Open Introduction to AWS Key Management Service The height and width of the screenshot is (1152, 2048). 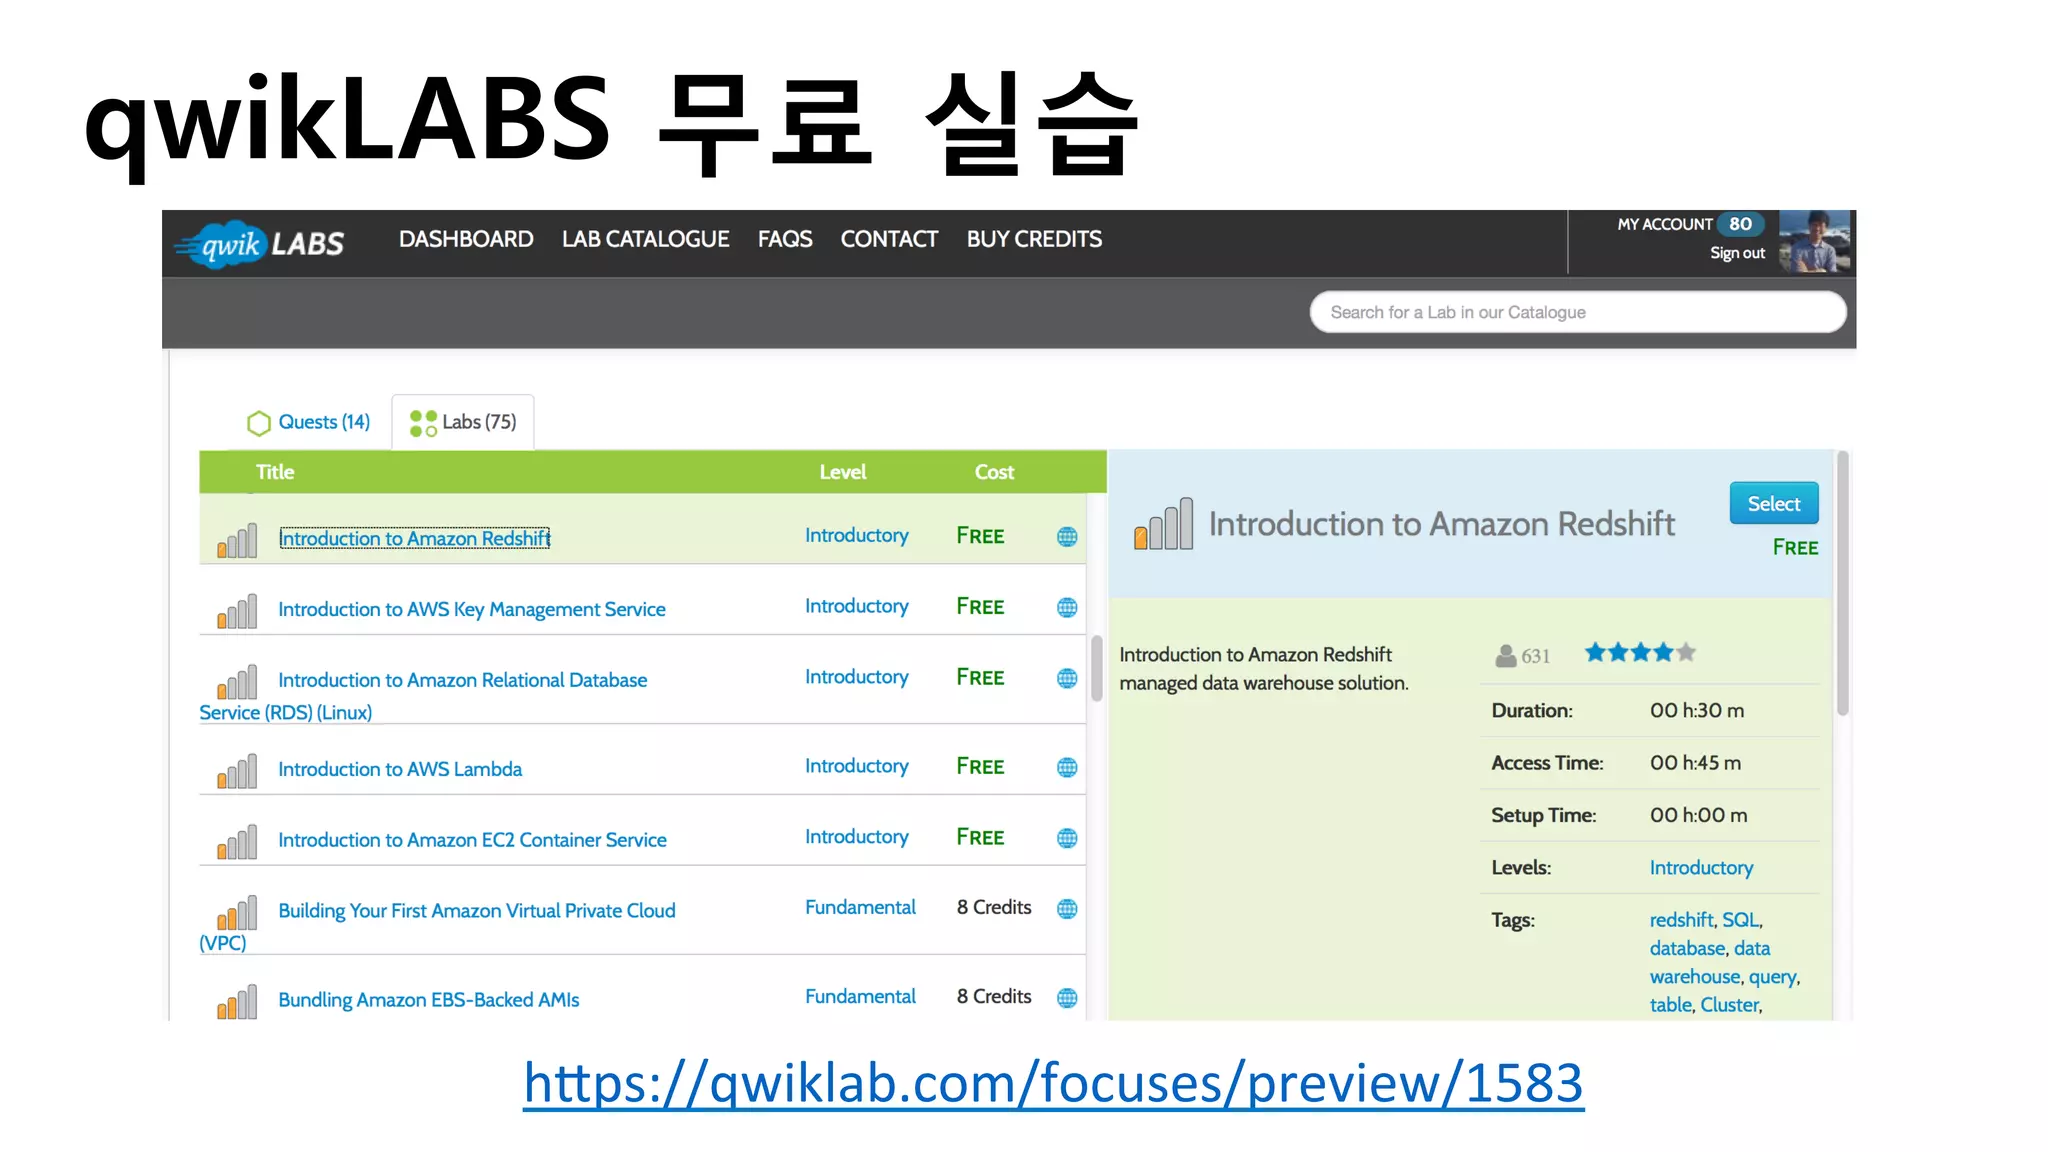pos(471,609)
